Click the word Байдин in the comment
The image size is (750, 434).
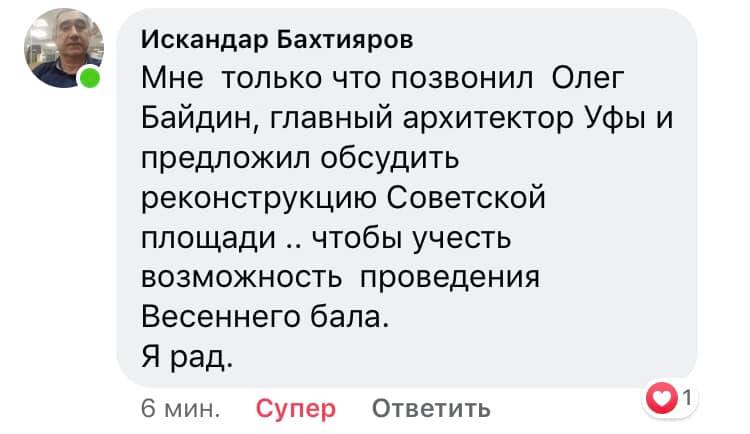[x=198, y=123]
